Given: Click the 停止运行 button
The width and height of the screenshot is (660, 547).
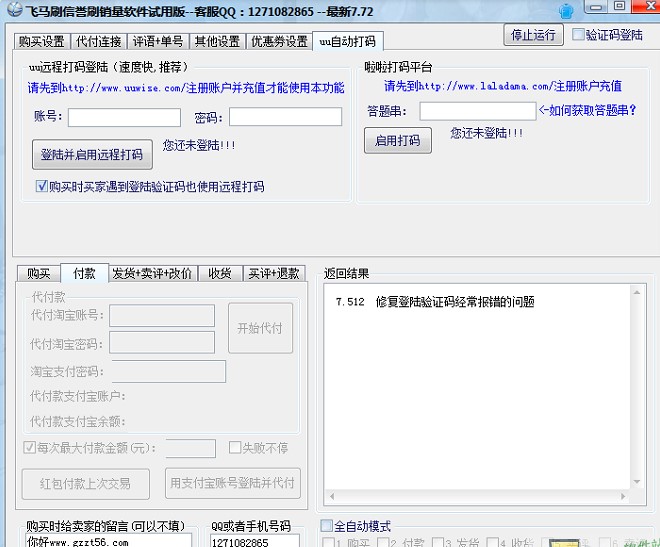Looking at the screenshot, I should [533, 35].
